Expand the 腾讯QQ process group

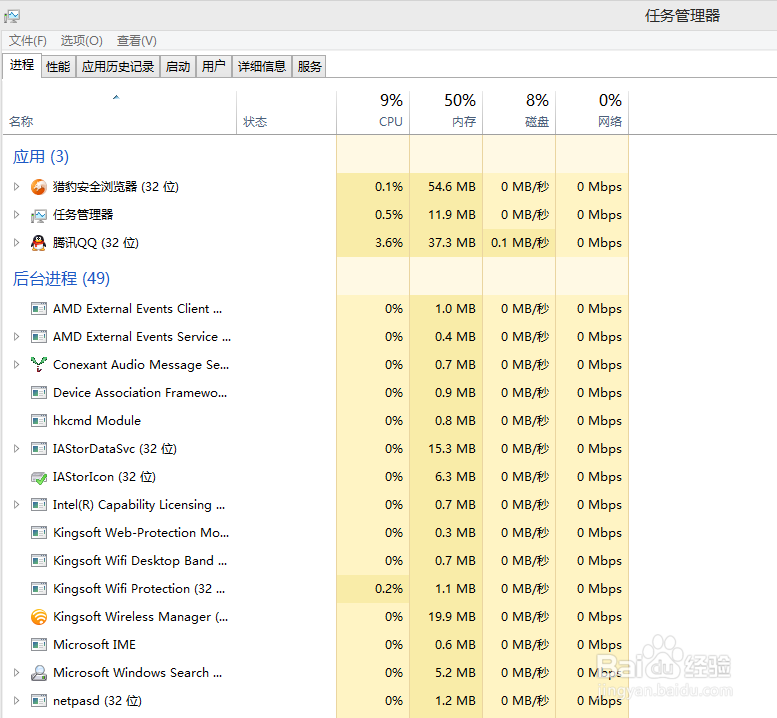coord(16,243)
